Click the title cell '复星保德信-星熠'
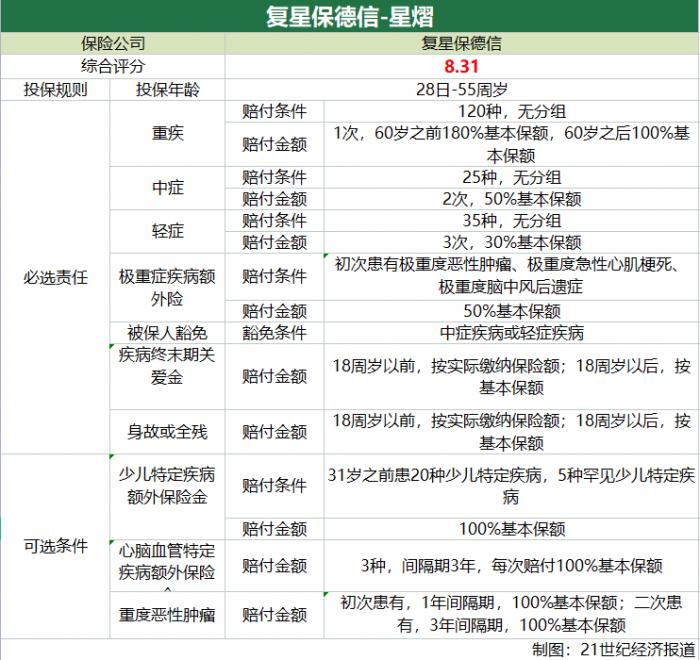The width and height of the screenshot is (700, 660). 350,17
